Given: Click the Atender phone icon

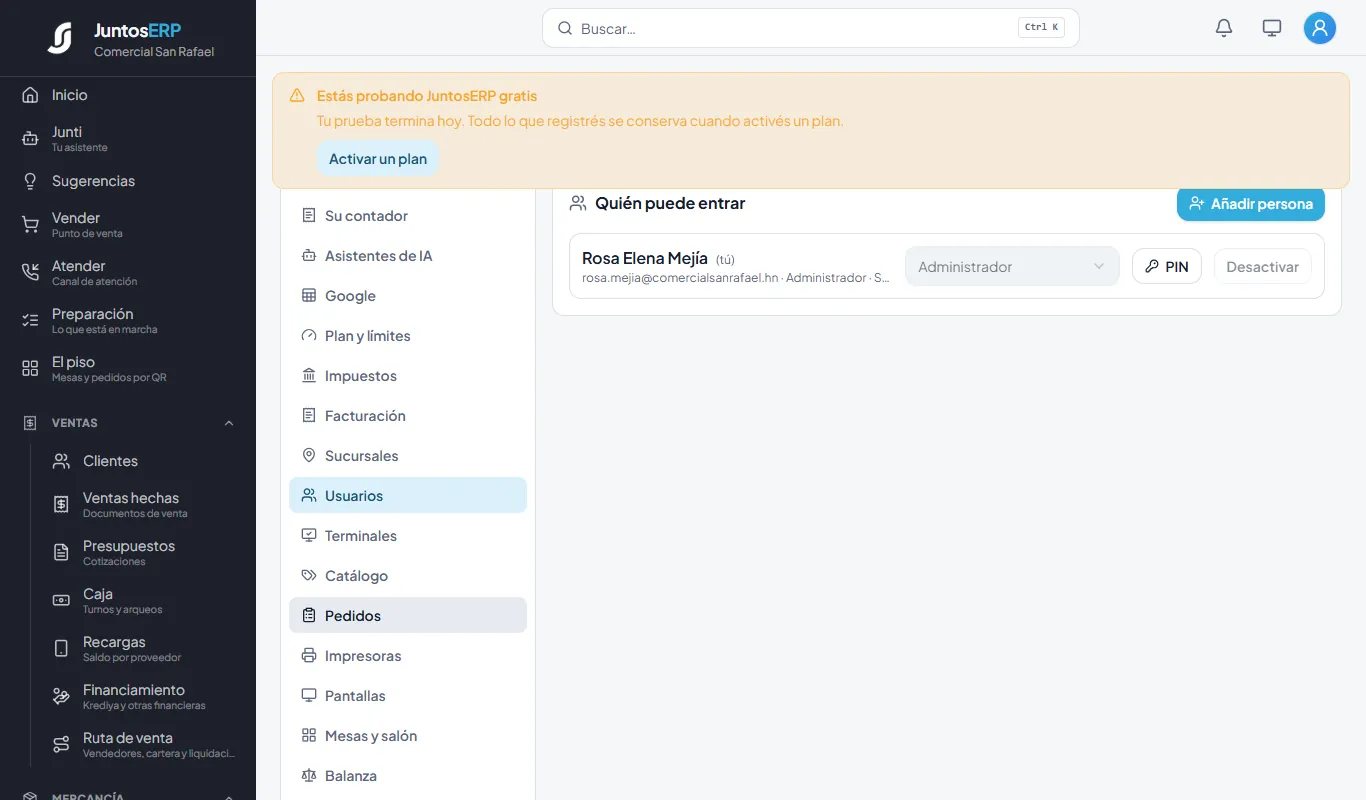Looking at the screenshot, I should [x=30, y=273].
